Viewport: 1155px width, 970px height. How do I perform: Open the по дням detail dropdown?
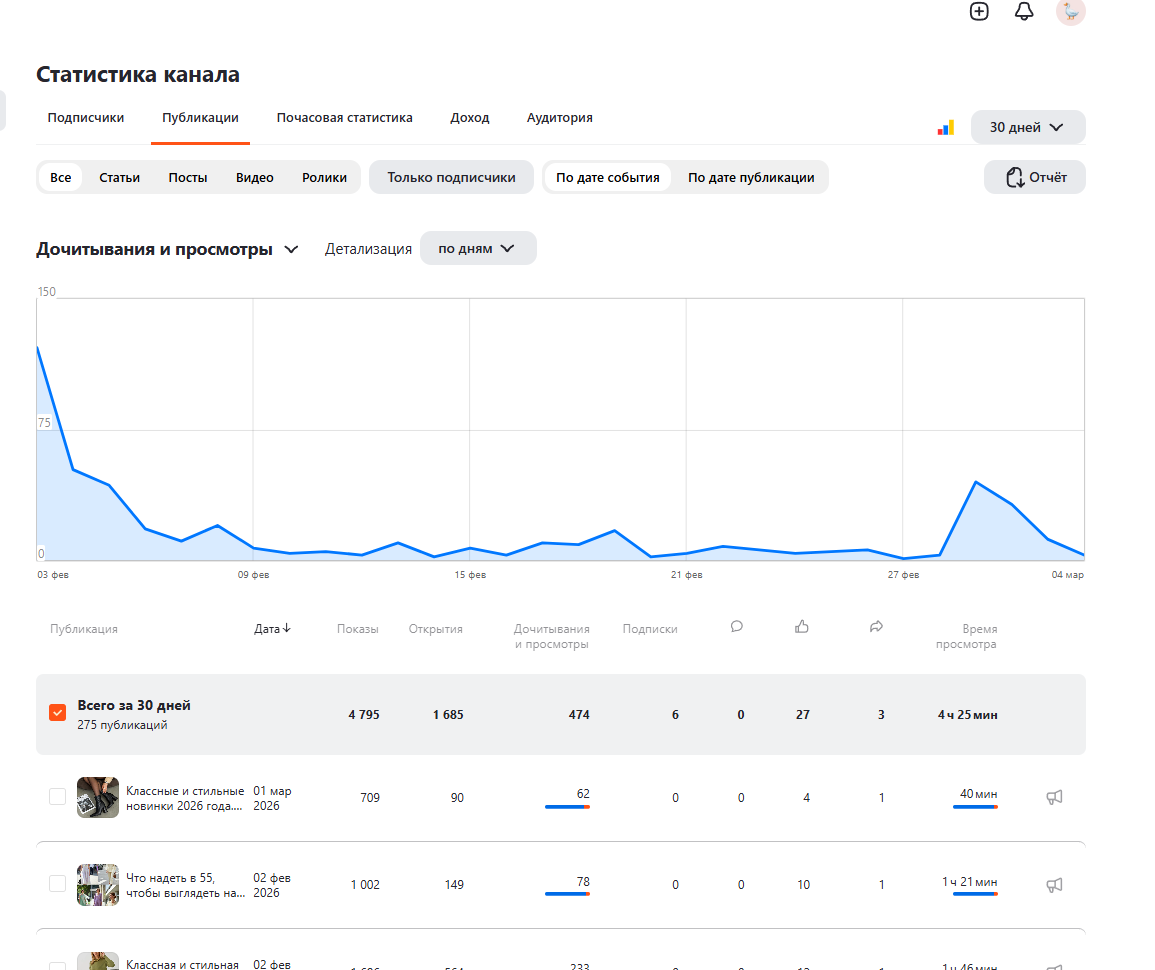tap(478, 248)
